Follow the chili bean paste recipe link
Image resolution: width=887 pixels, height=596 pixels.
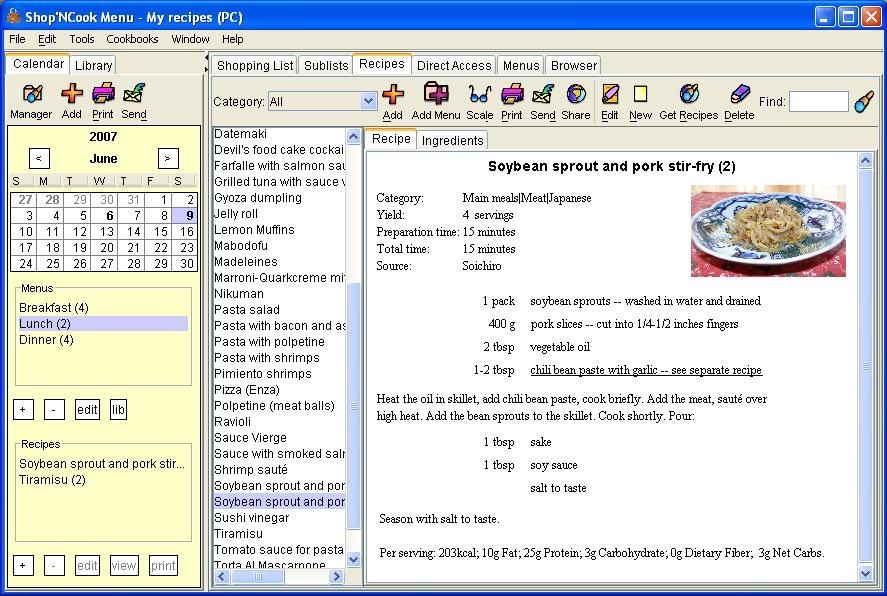click(x=646, y=370)
